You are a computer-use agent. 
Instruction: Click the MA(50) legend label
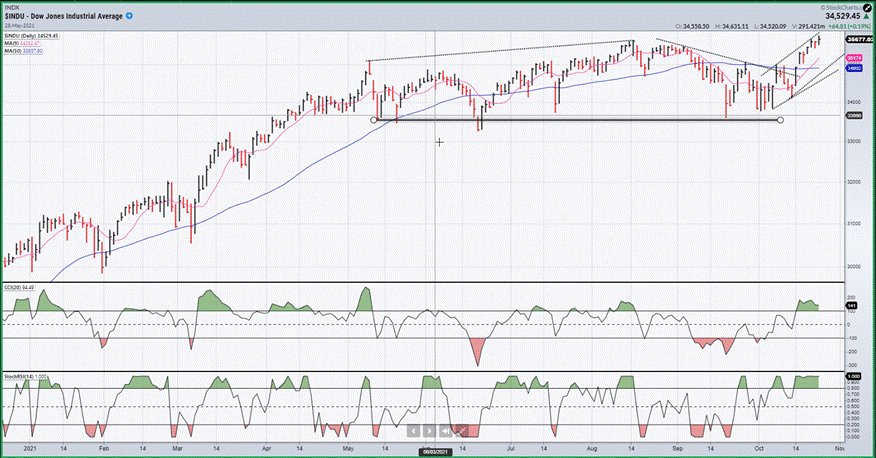23,51
